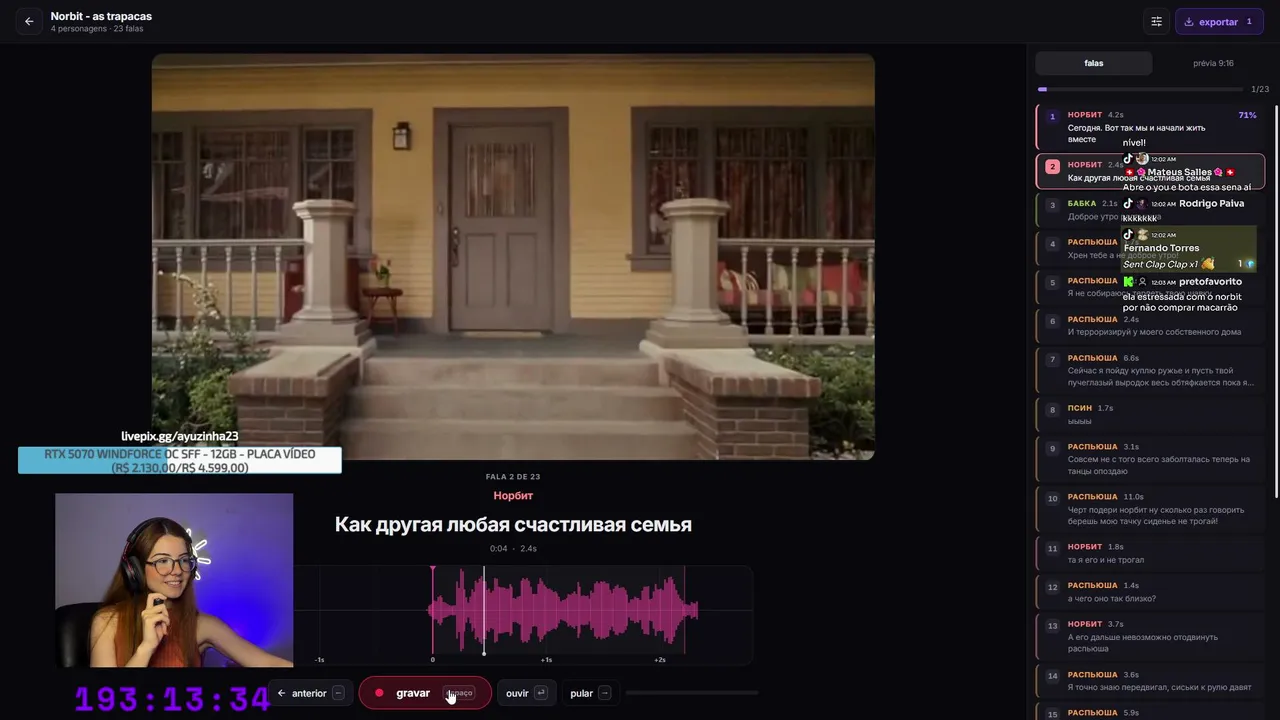Click the house video preview
The height and width of the screenshot is (720, 1280).
513,257
